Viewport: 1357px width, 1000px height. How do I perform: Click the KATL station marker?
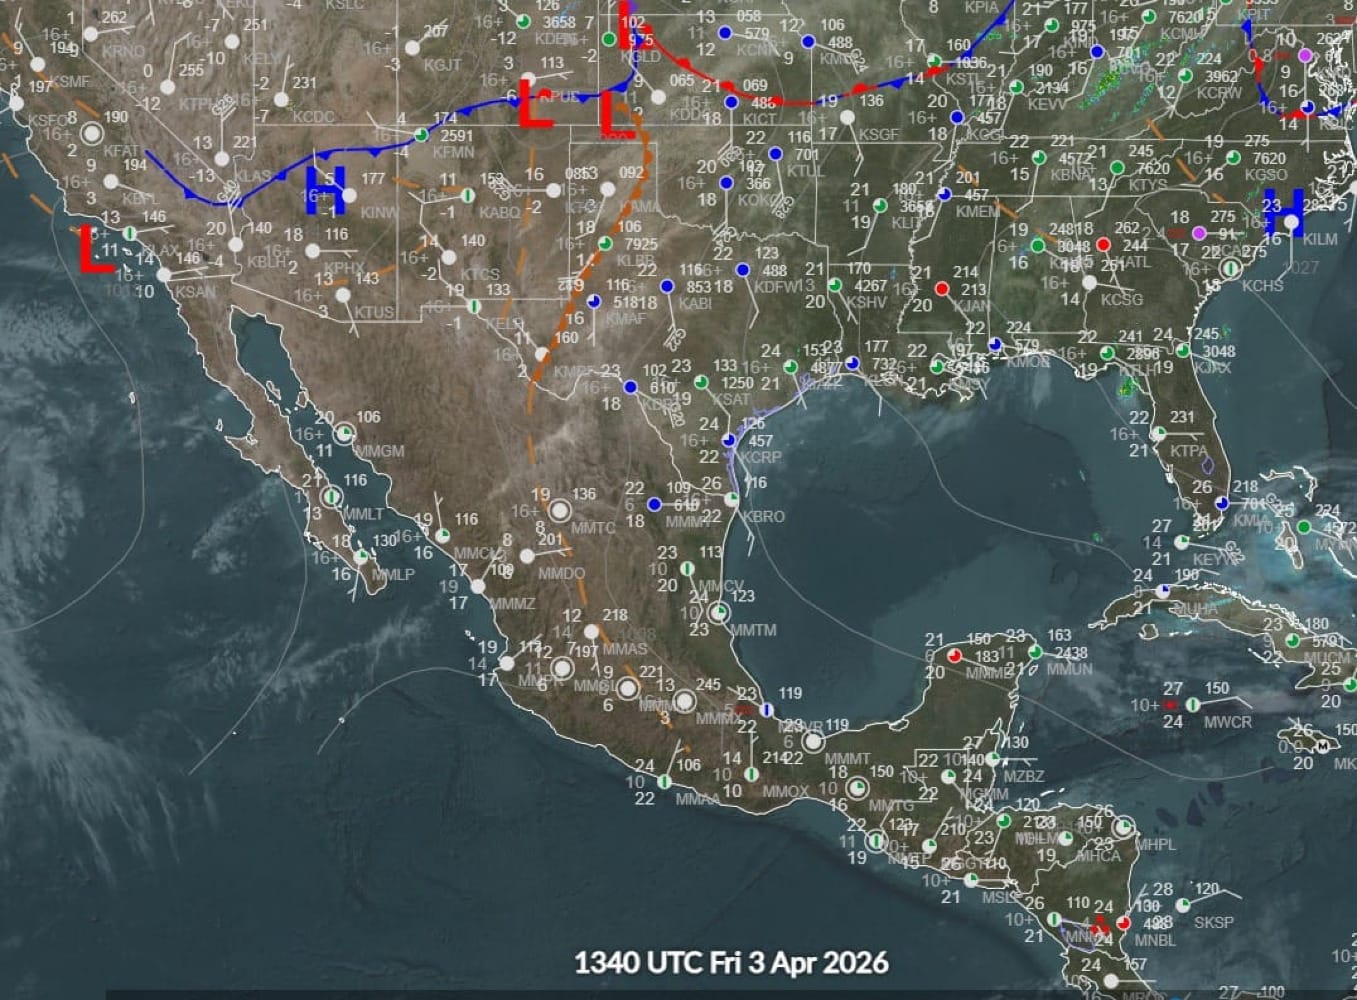coord(1103,245)
